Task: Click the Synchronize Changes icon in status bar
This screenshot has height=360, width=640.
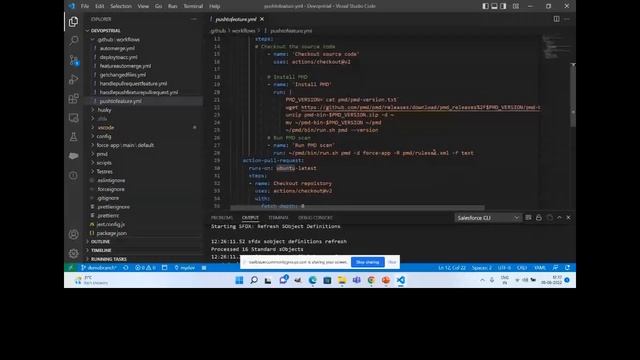Action: pos(126,268)
